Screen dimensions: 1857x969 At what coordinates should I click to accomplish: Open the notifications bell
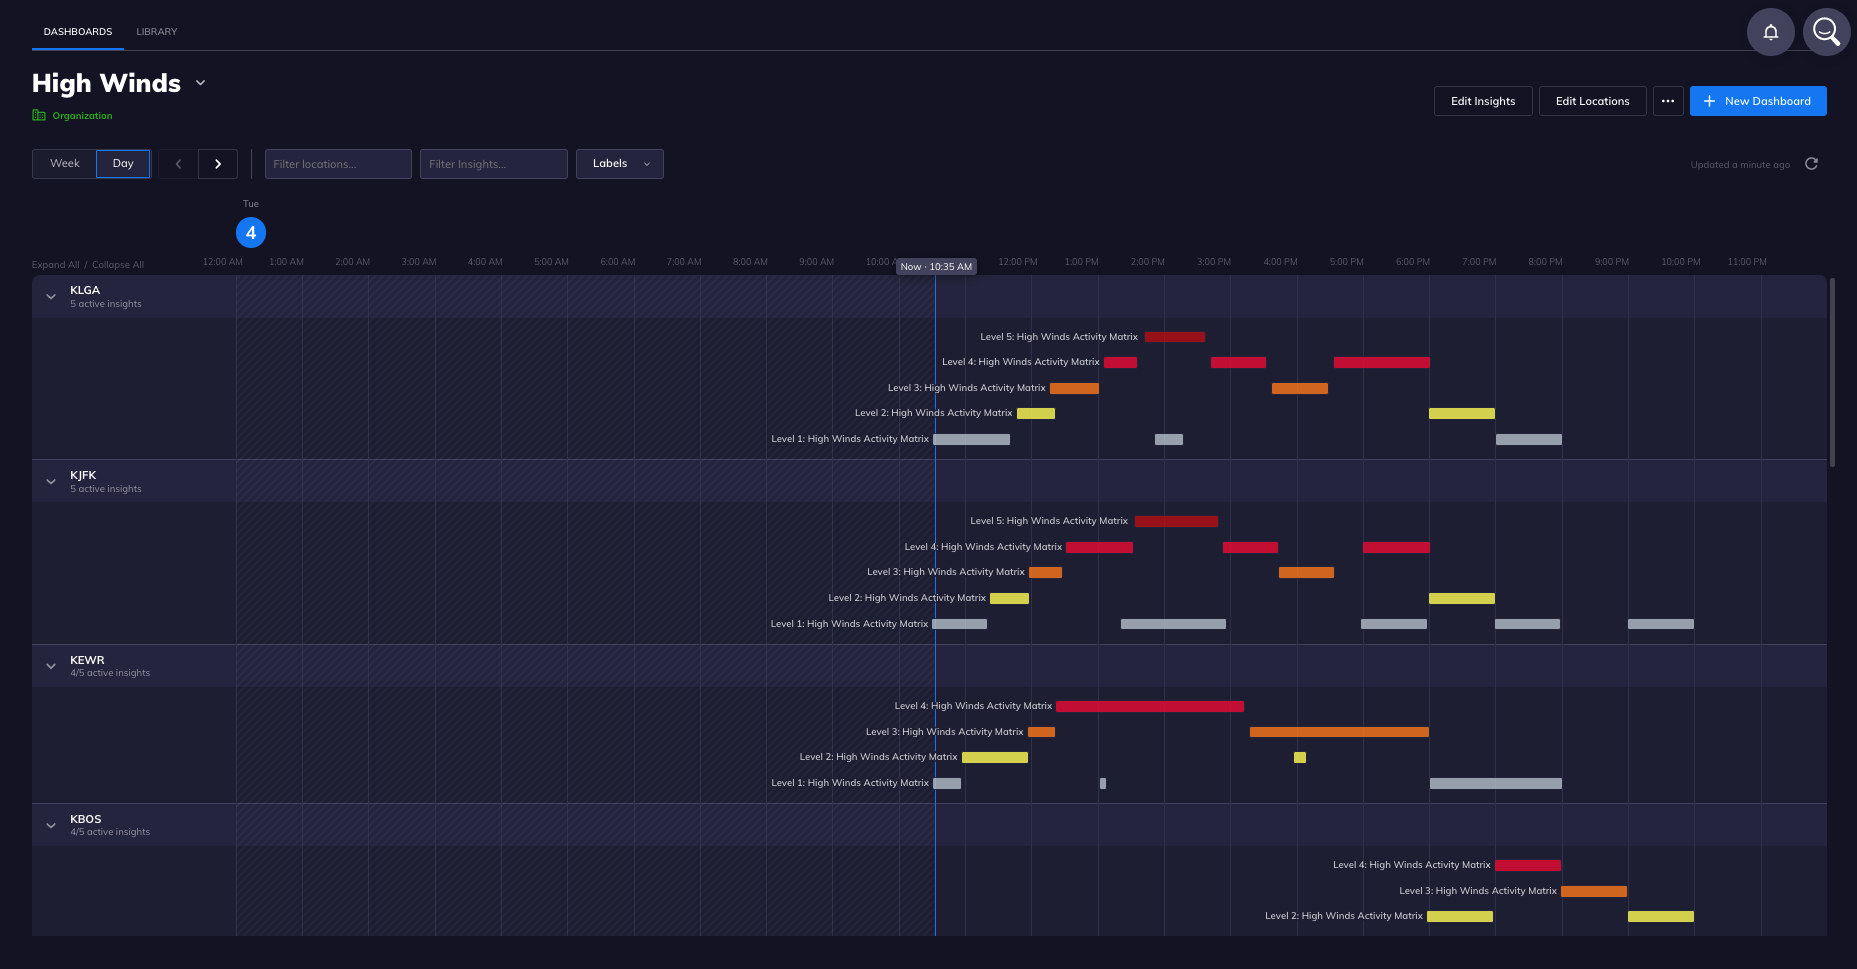point(1770,32)
